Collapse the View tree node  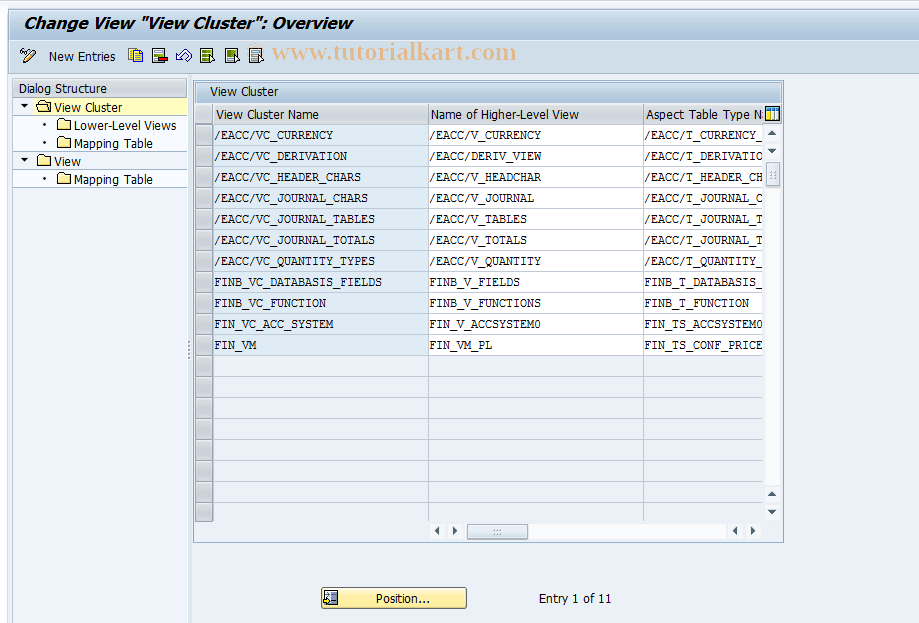[23, 161]
